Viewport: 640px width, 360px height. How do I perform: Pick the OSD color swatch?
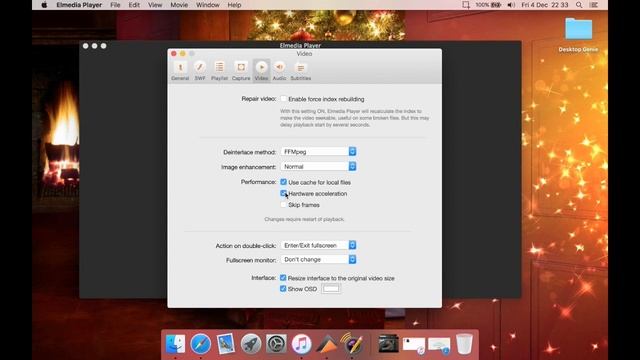pos(331,289)
